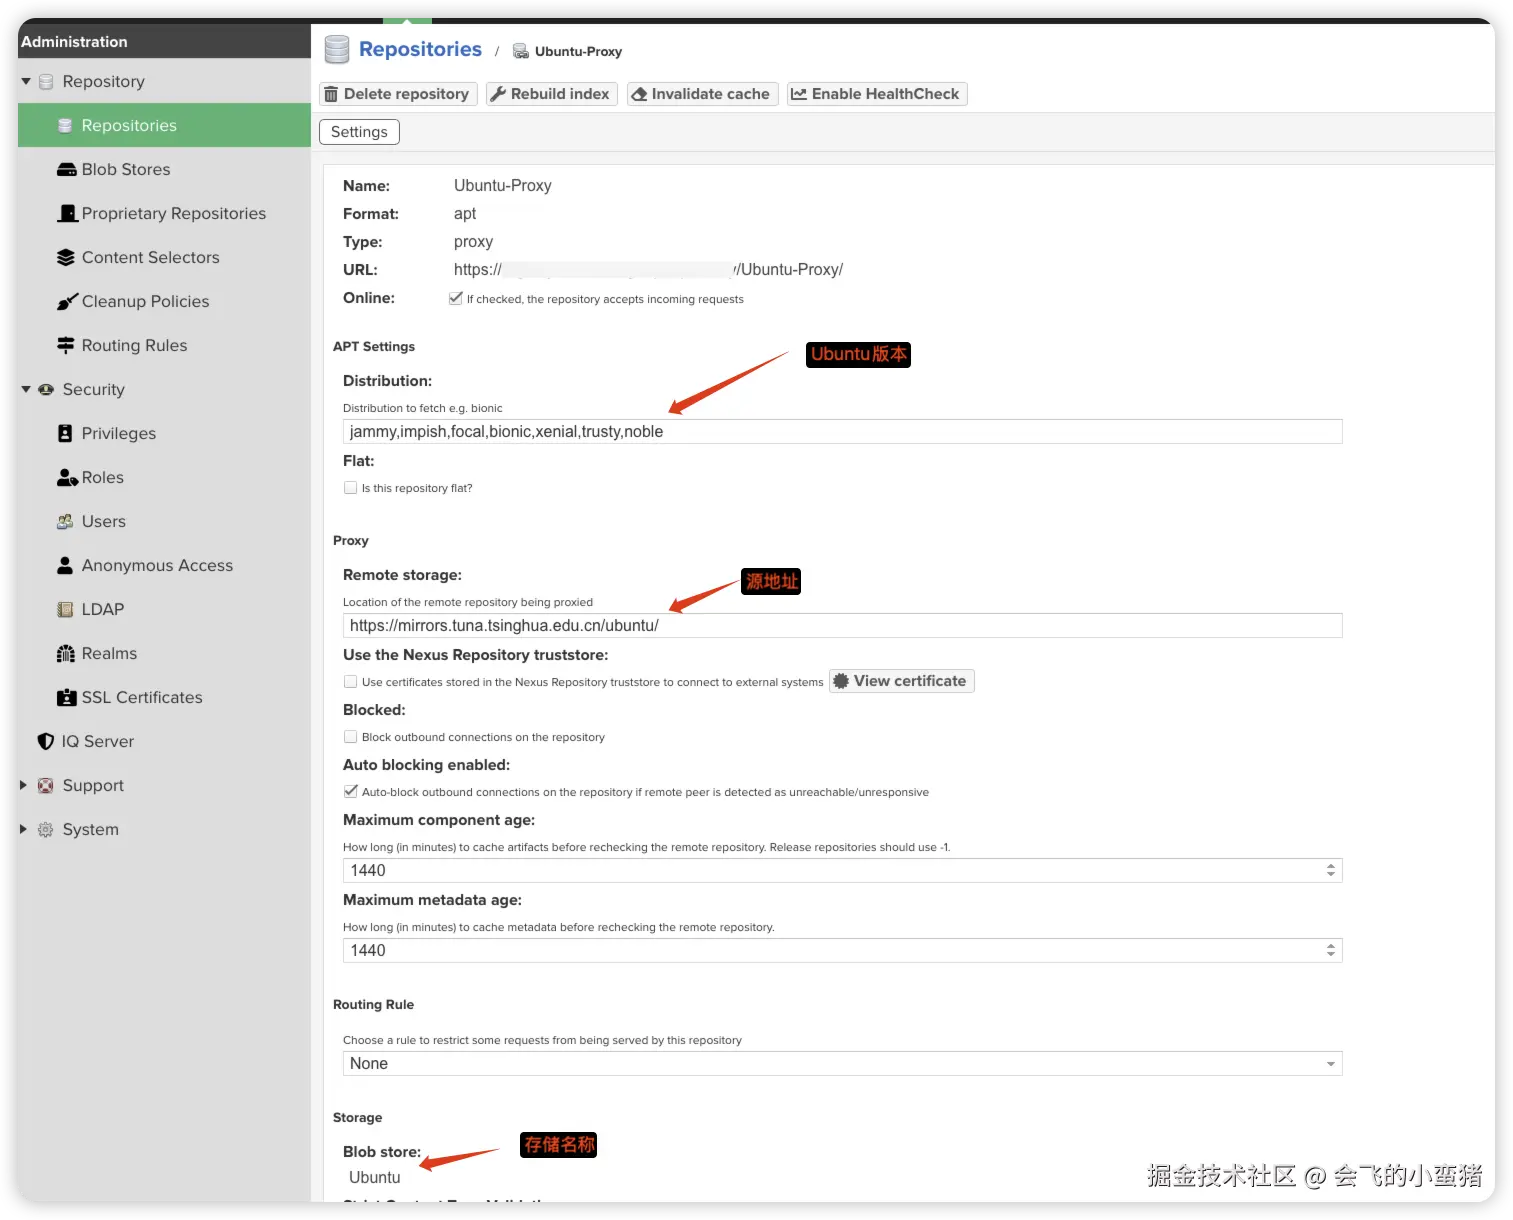
Task: Go to Privileges in the sidebar
Action: pyautogui.click(x=164, y=433)
